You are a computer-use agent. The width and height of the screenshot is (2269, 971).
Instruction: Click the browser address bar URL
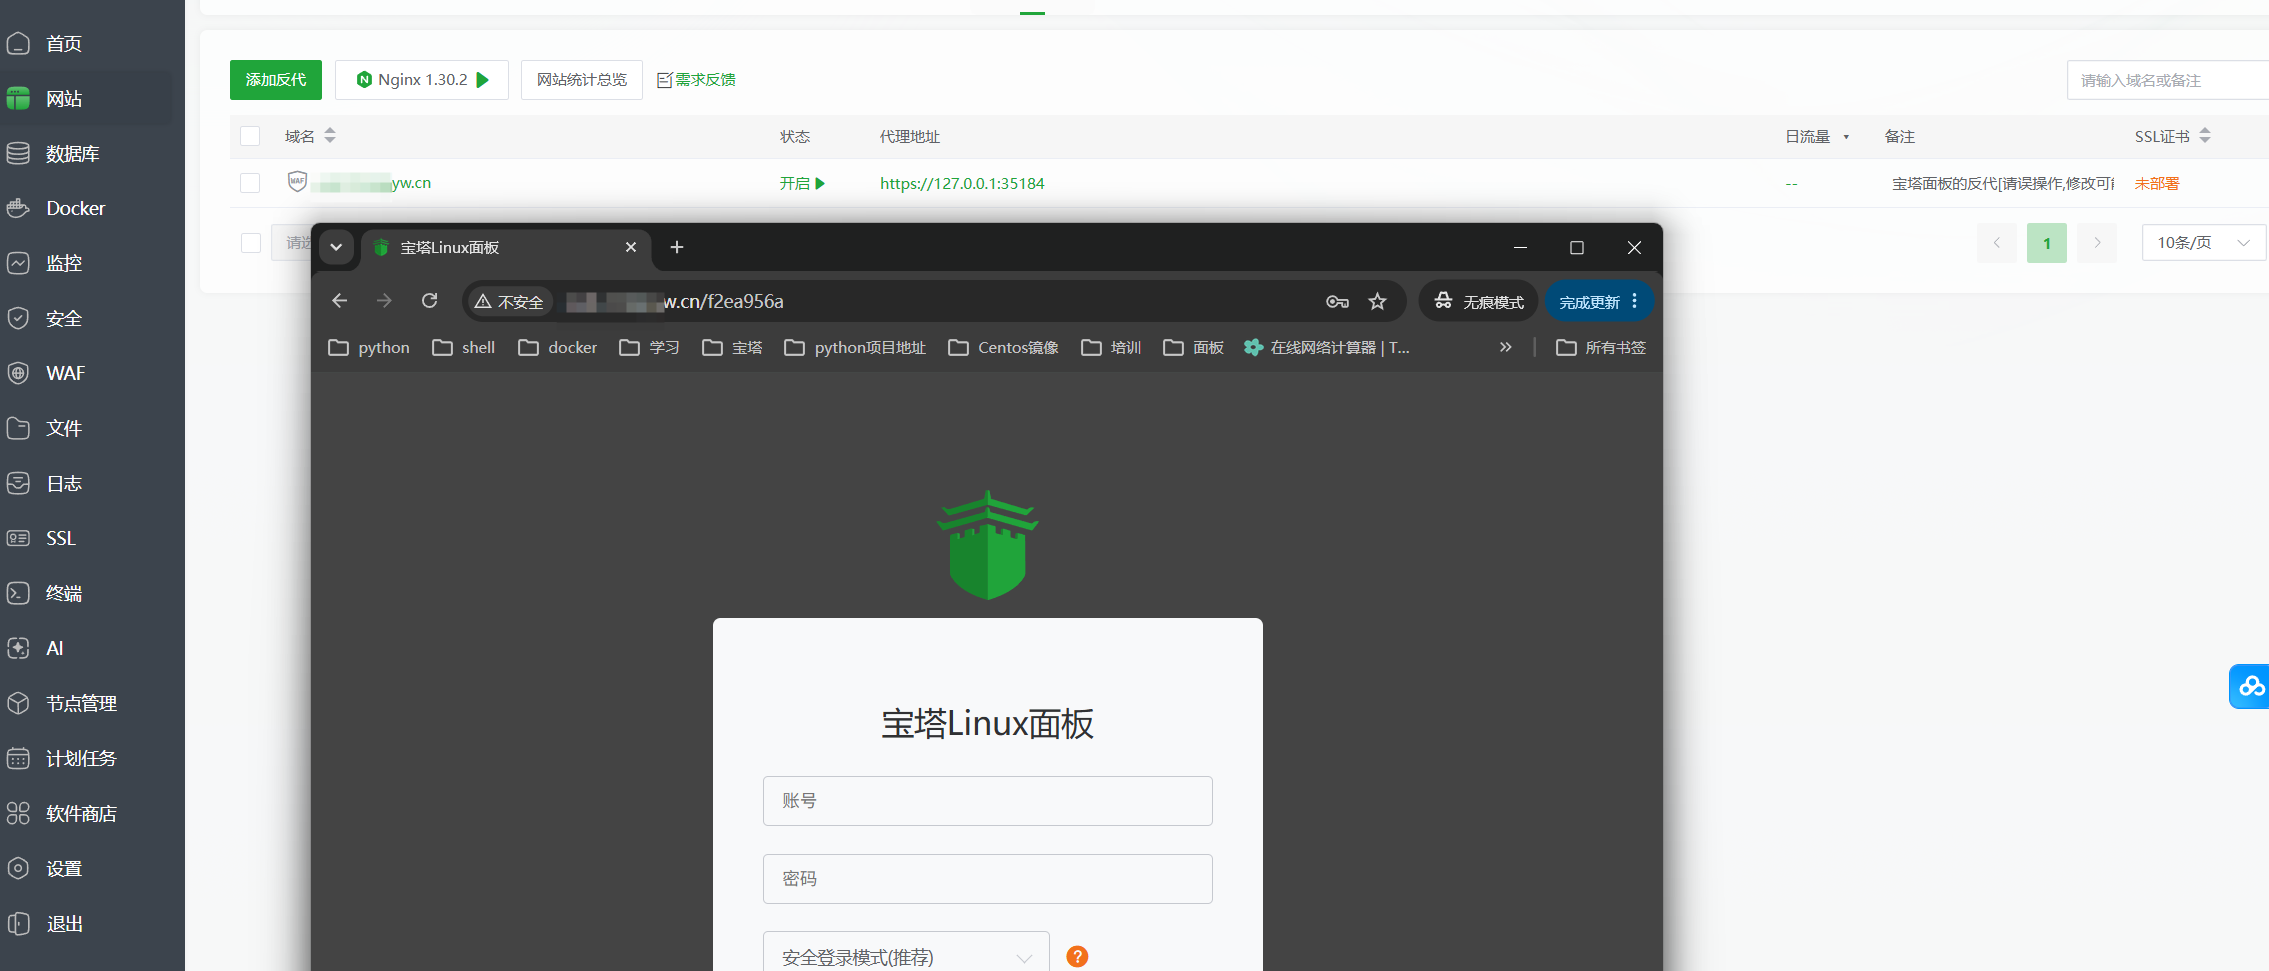click(675, 302)
